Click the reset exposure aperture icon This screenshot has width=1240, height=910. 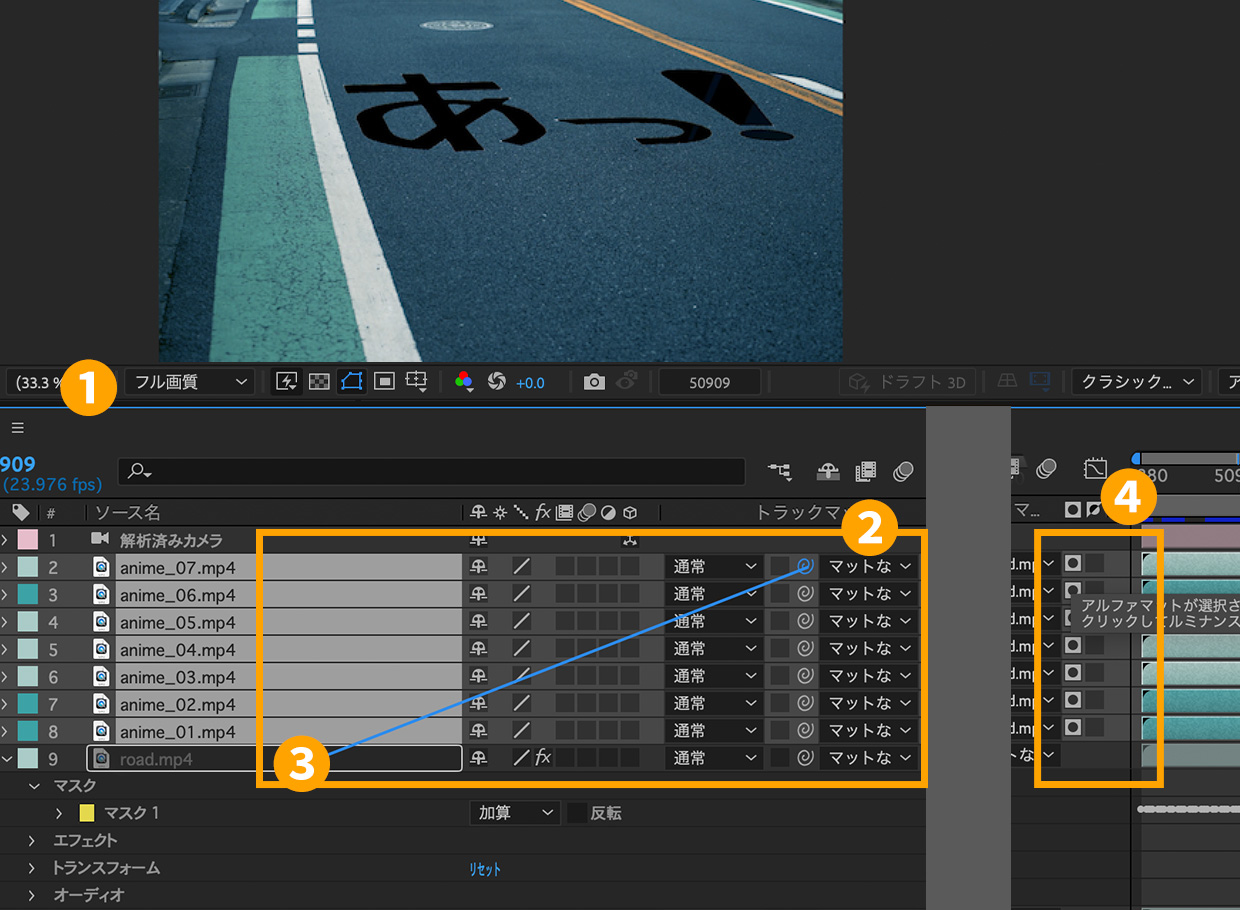pos(496,382)
